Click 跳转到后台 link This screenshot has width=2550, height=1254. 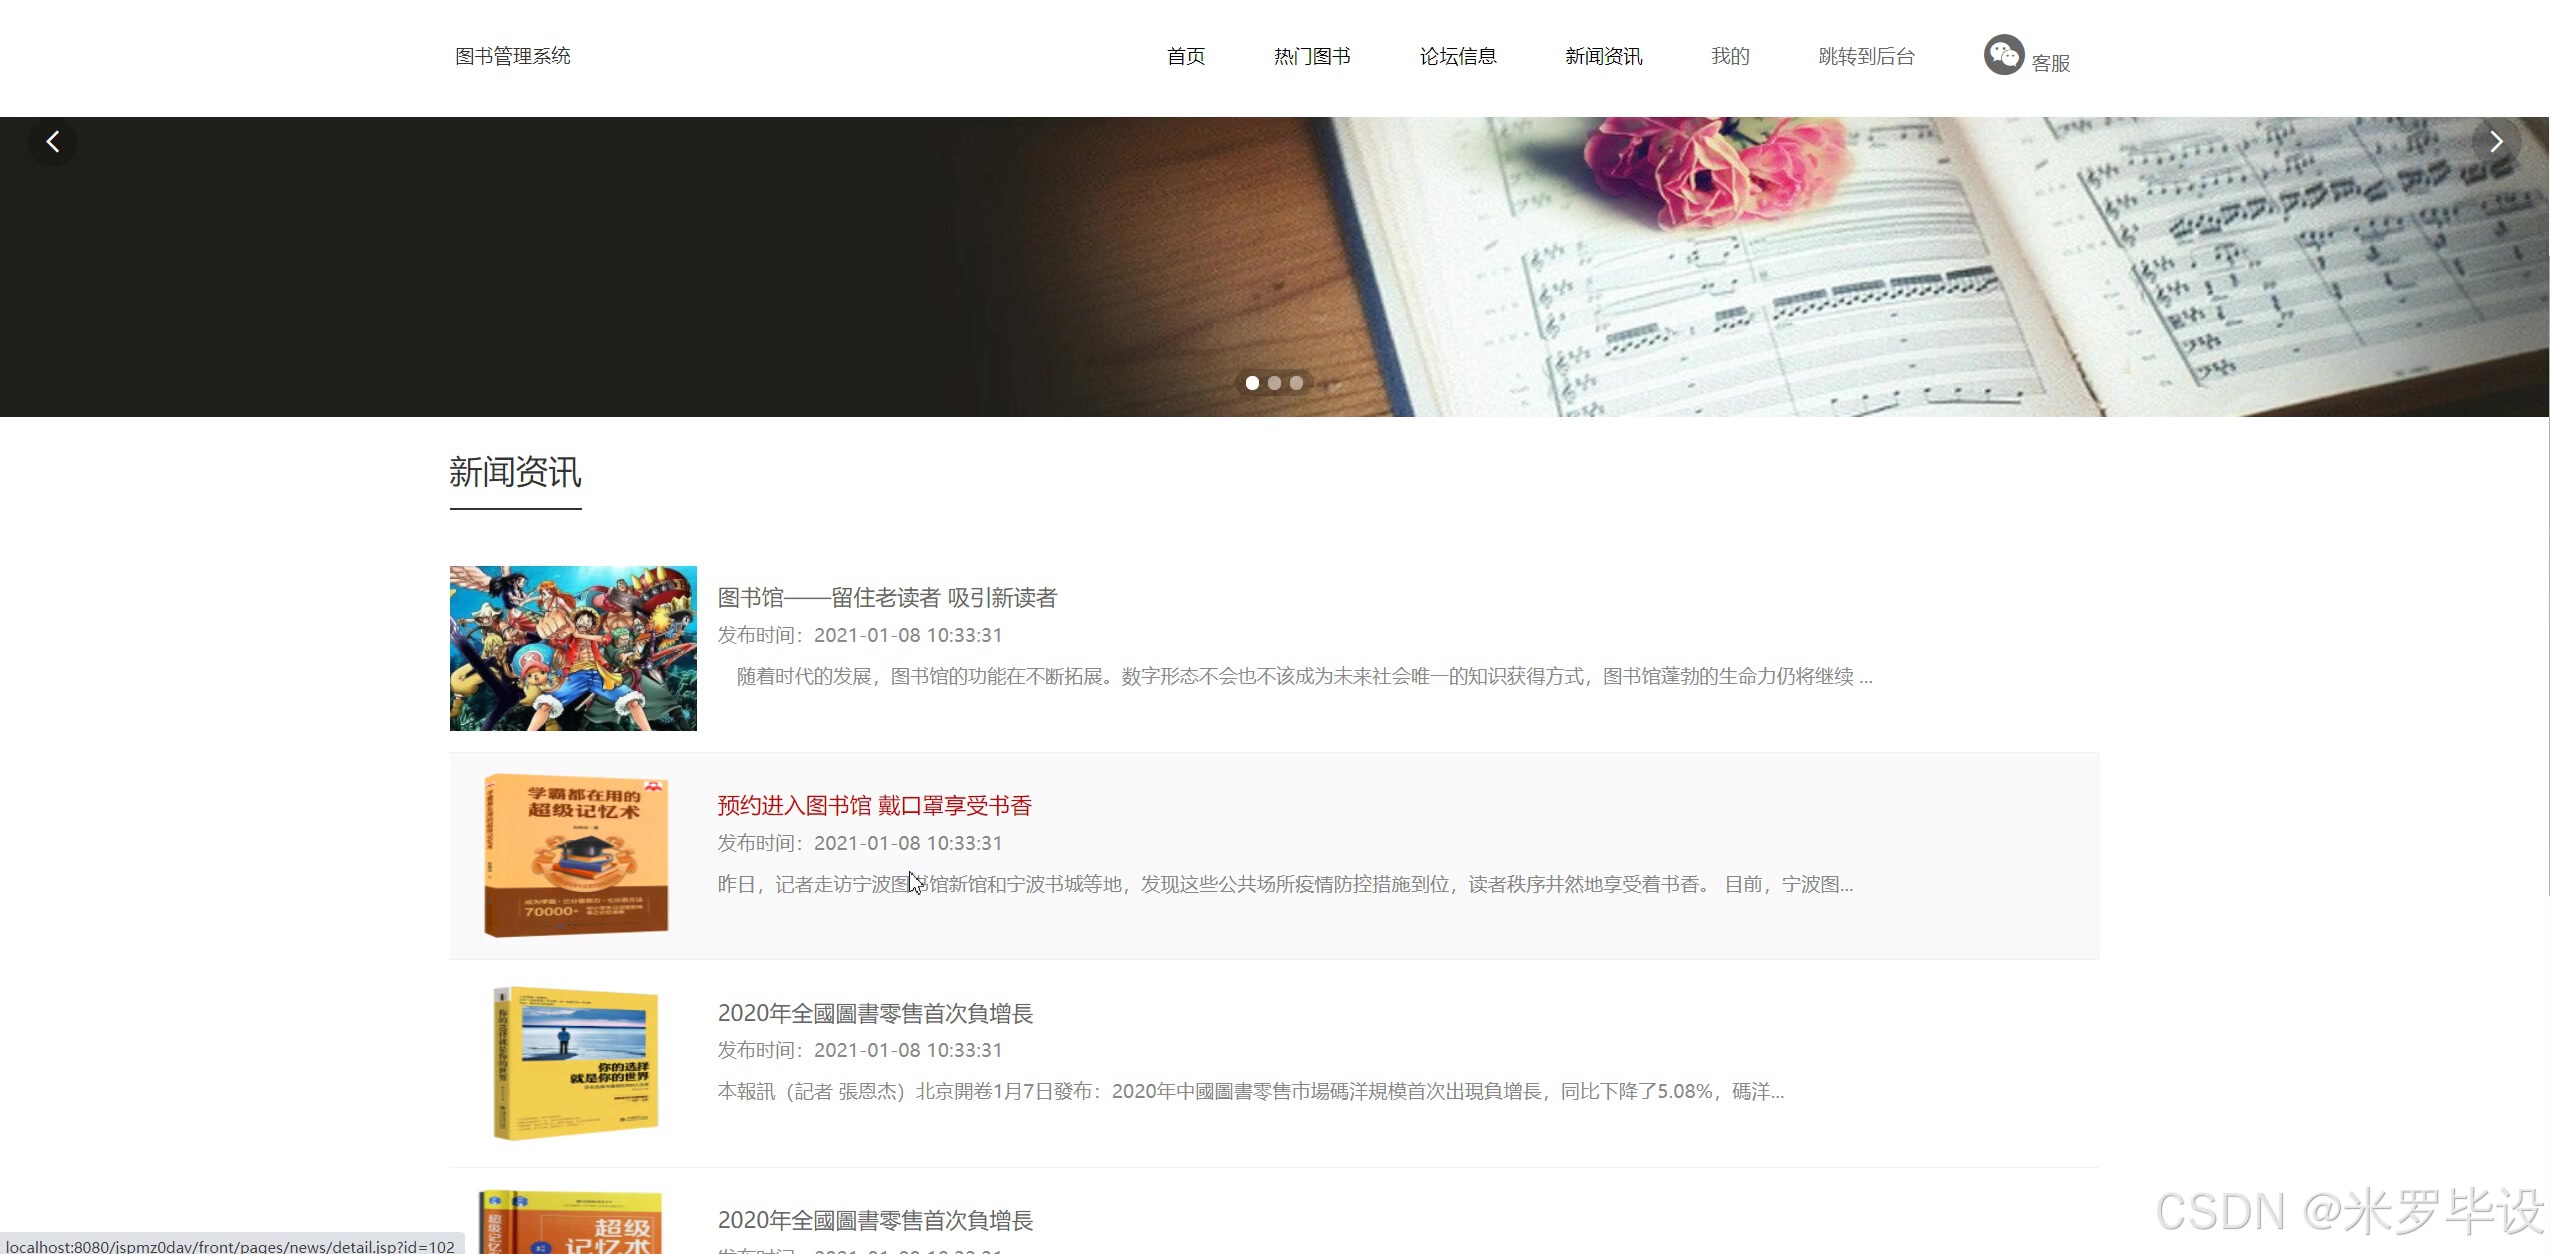[x=1866, y=57]
